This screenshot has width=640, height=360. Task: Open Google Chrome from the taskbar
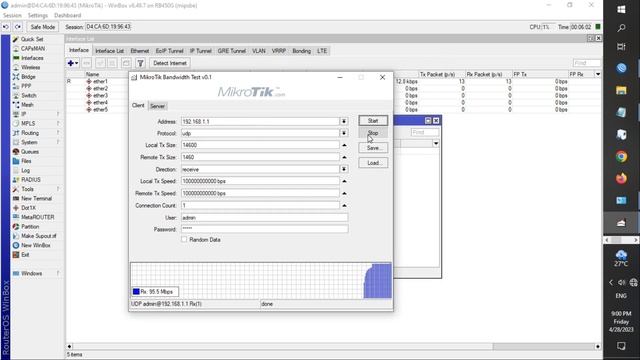(x=621, y=157)
